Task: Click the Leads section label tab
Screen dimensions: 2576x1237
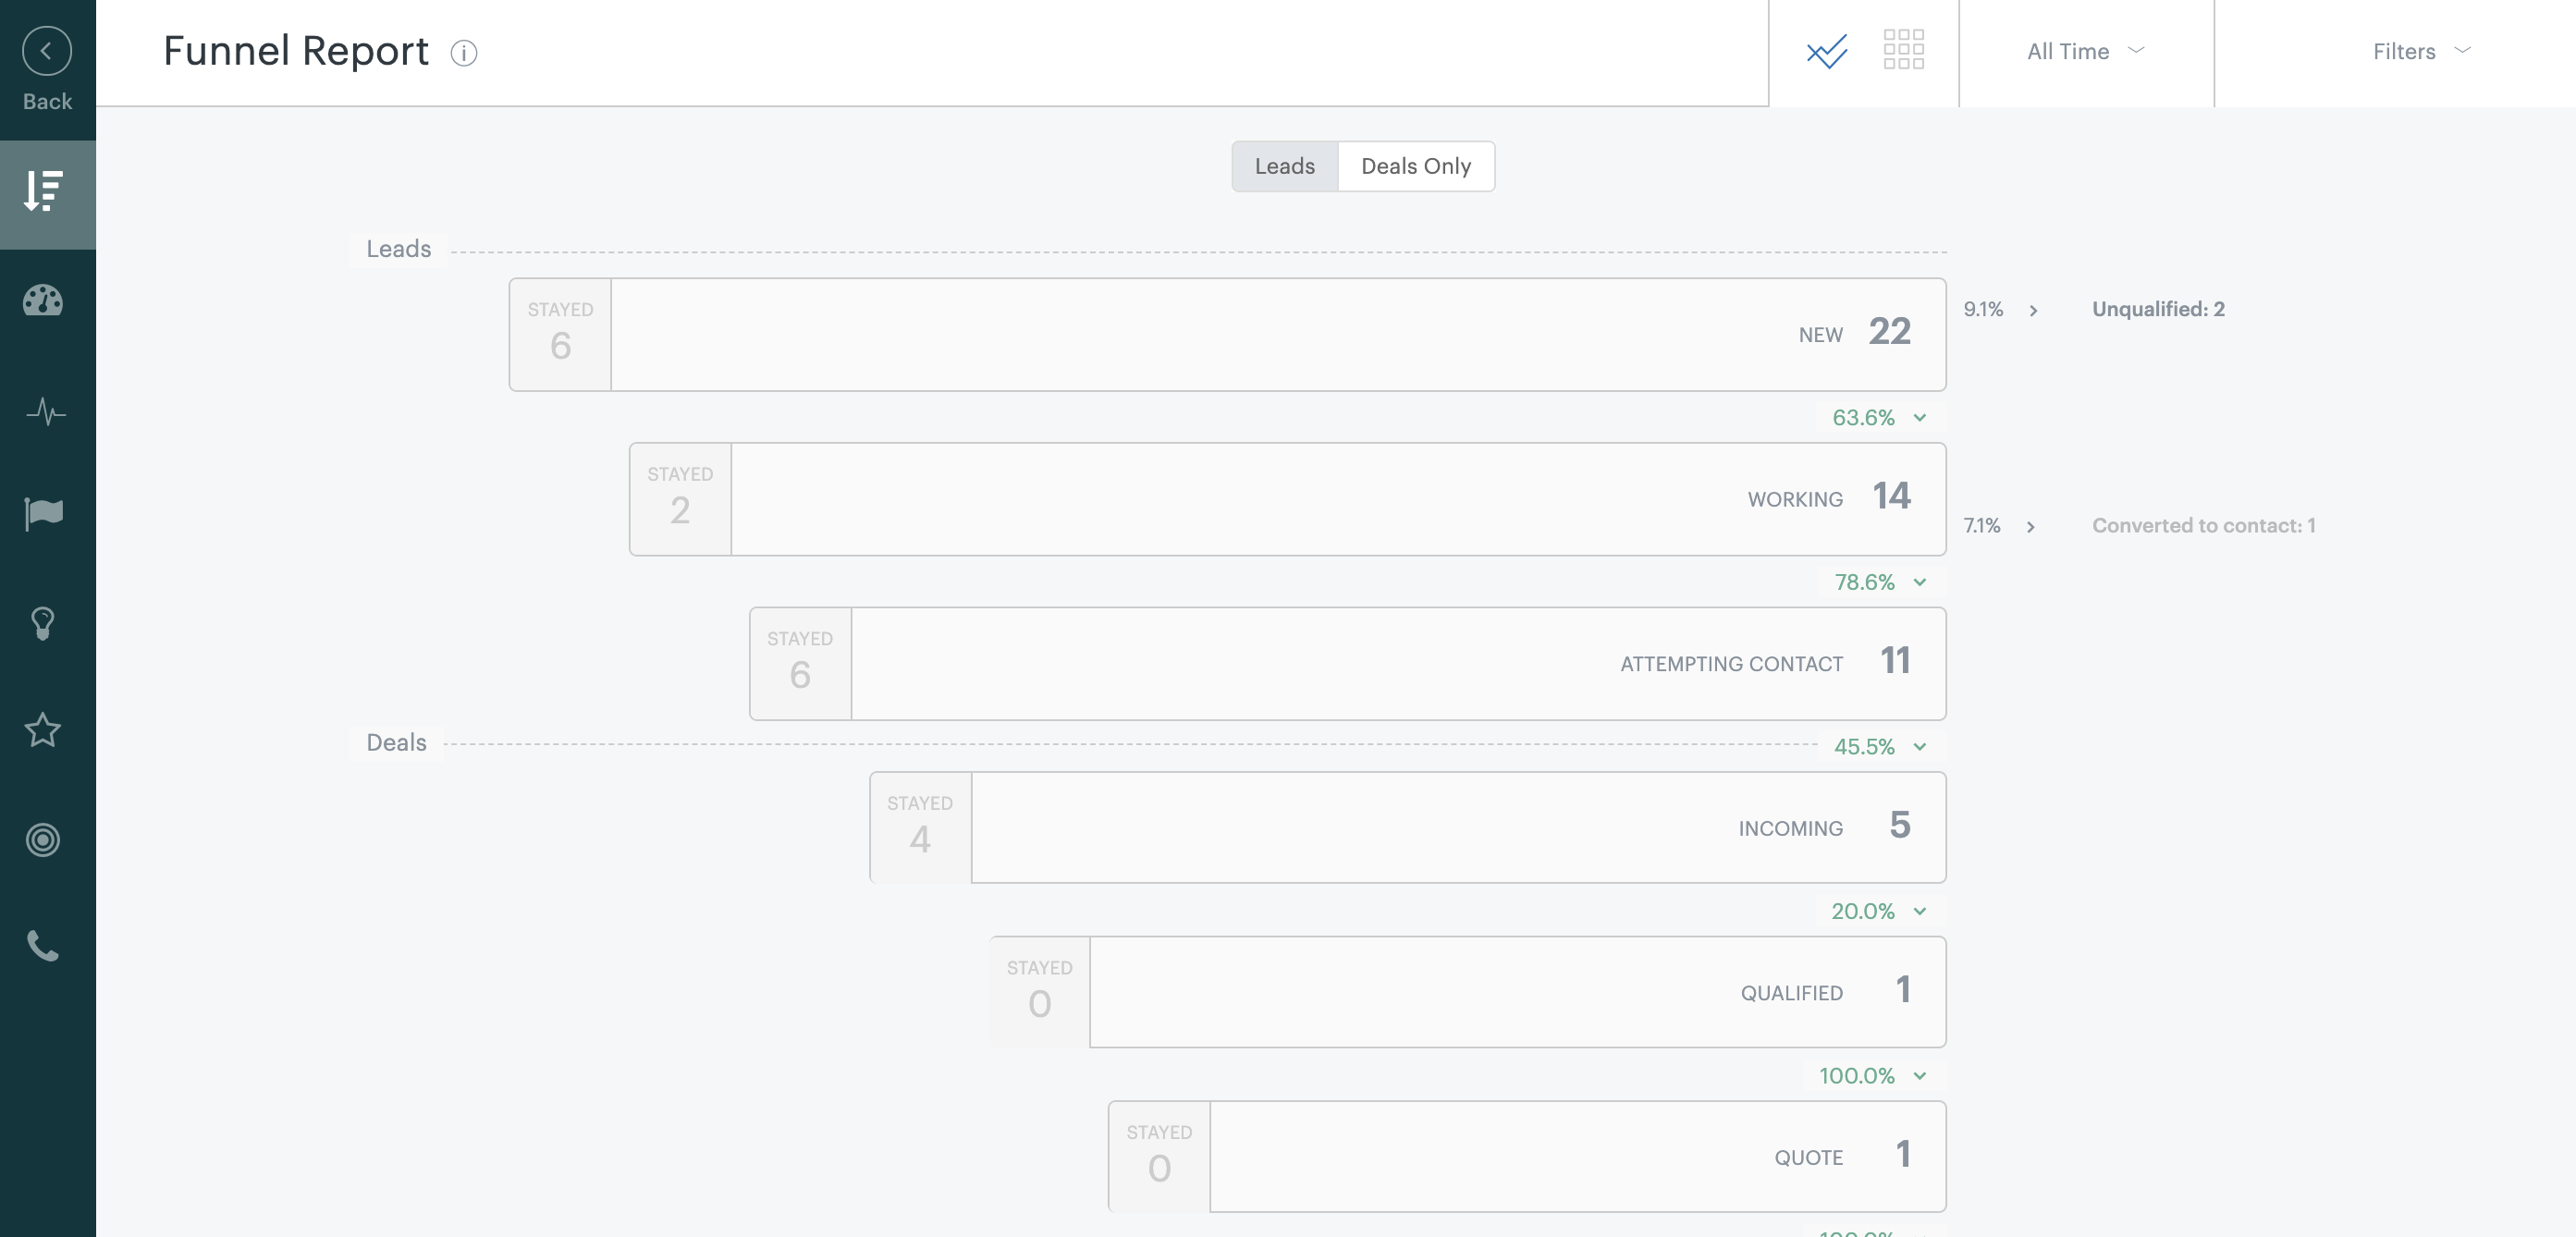Action: [1284, 165]
